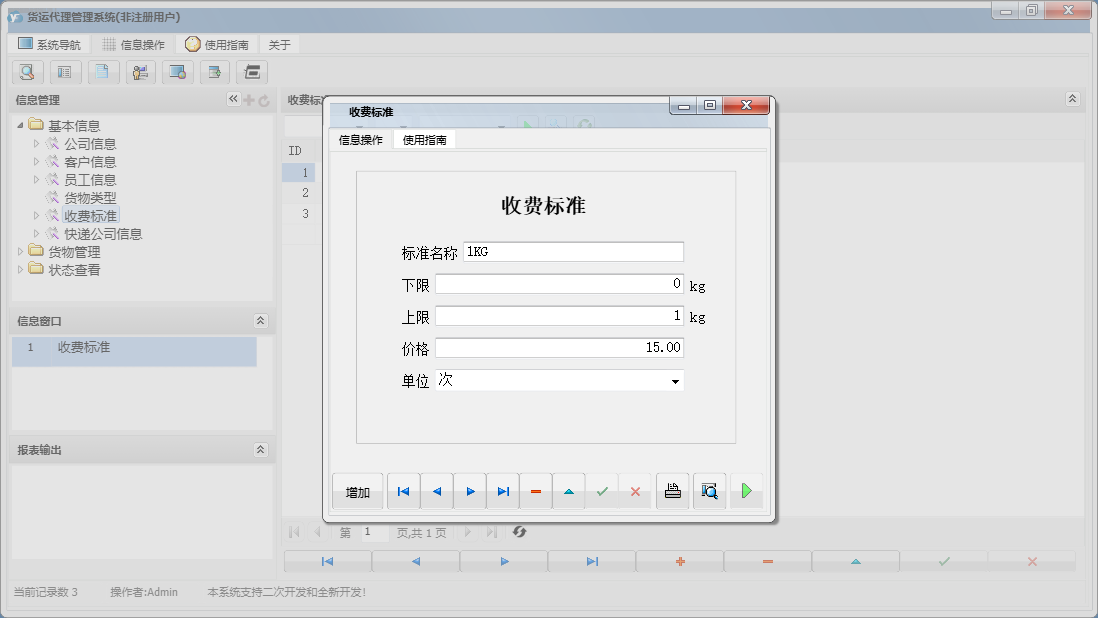
Task: Click the refresh icon in the pager bar
Action: 518,533
